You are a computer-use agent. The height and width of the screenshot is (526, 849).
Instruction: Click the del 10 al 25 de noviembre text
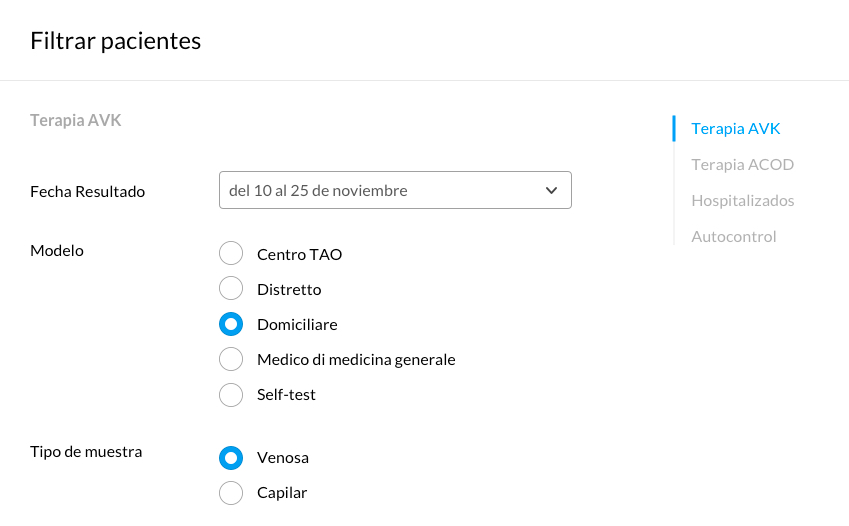(x=318, y=190)
